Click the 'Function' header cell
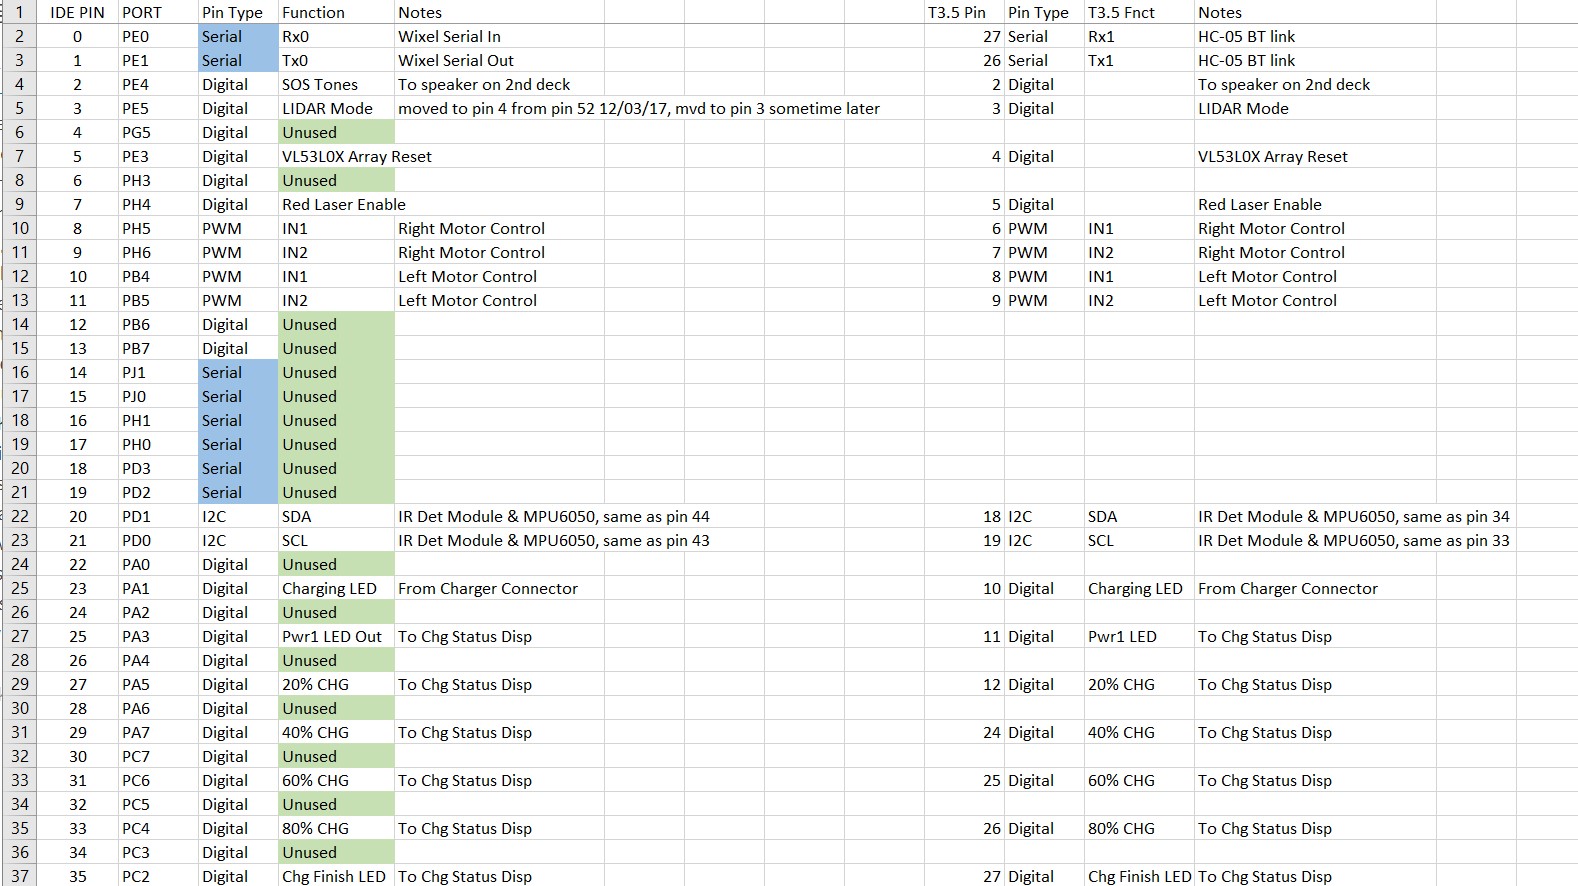This screenshot has width=1578, height=886. pyautogui.click(x=336, y=12)
